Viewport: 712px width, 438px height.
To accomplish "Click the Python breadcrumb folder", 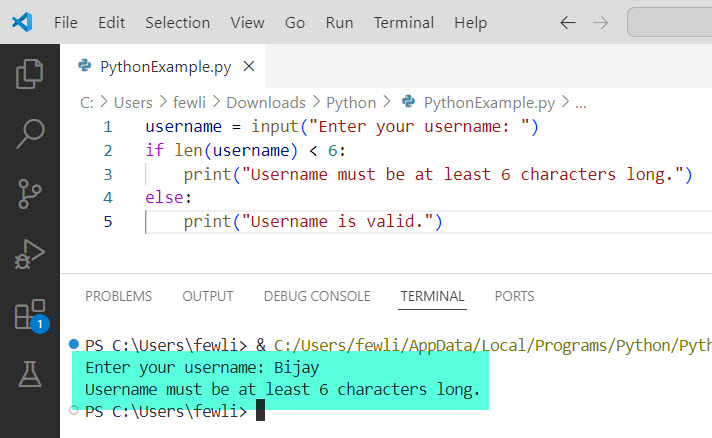I will click(351, 103).
